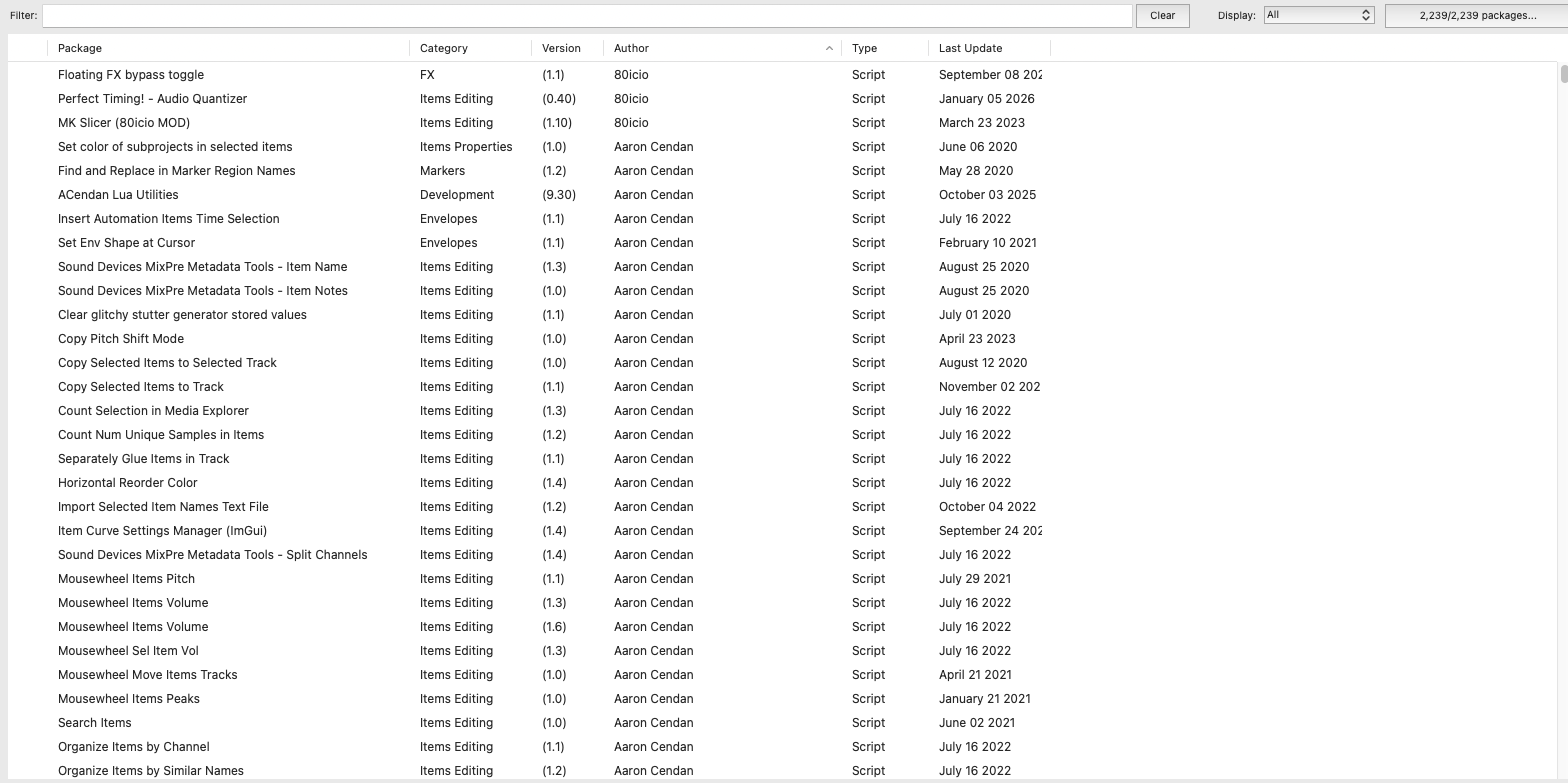1568x783 pixels.
Task: Select the Floating FX bypass toggle package
Action: click(131, 75)
